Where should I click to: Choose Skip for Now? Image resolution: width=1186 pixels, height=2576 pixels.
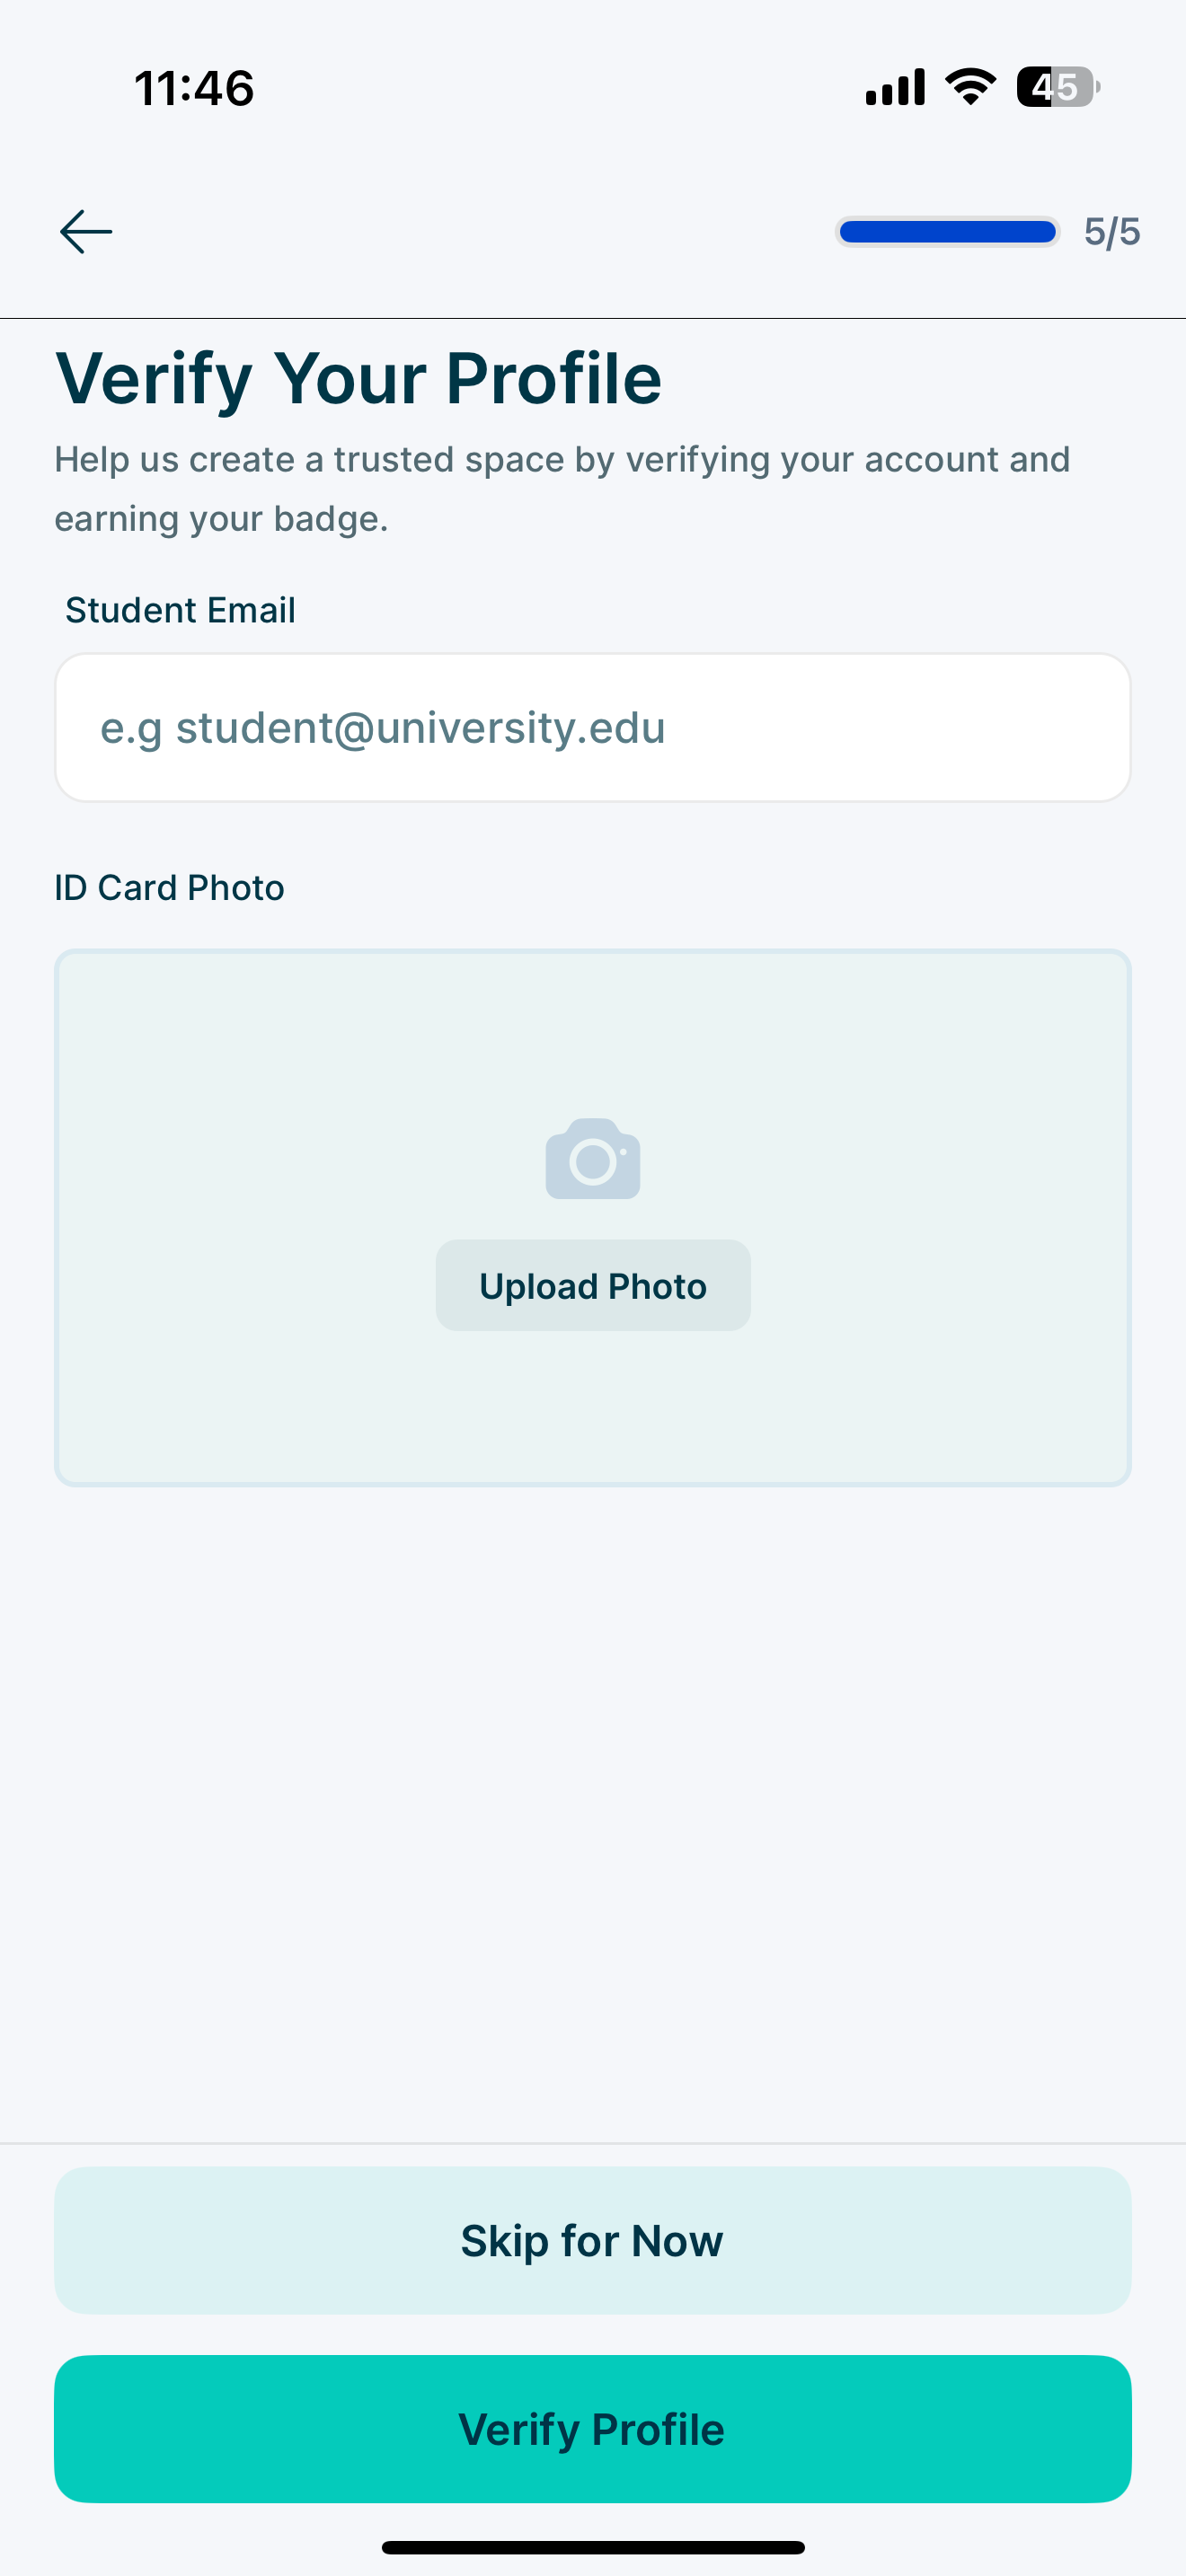[x=593, y=2240]
